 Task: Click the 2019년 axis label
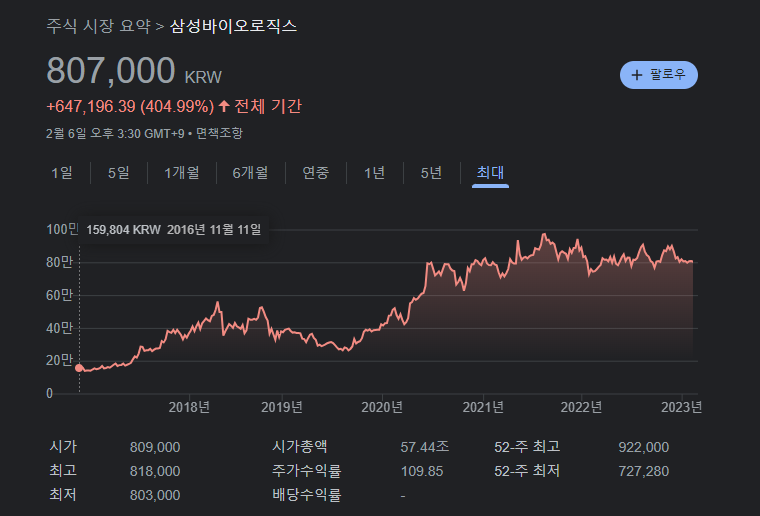point(282,407)
